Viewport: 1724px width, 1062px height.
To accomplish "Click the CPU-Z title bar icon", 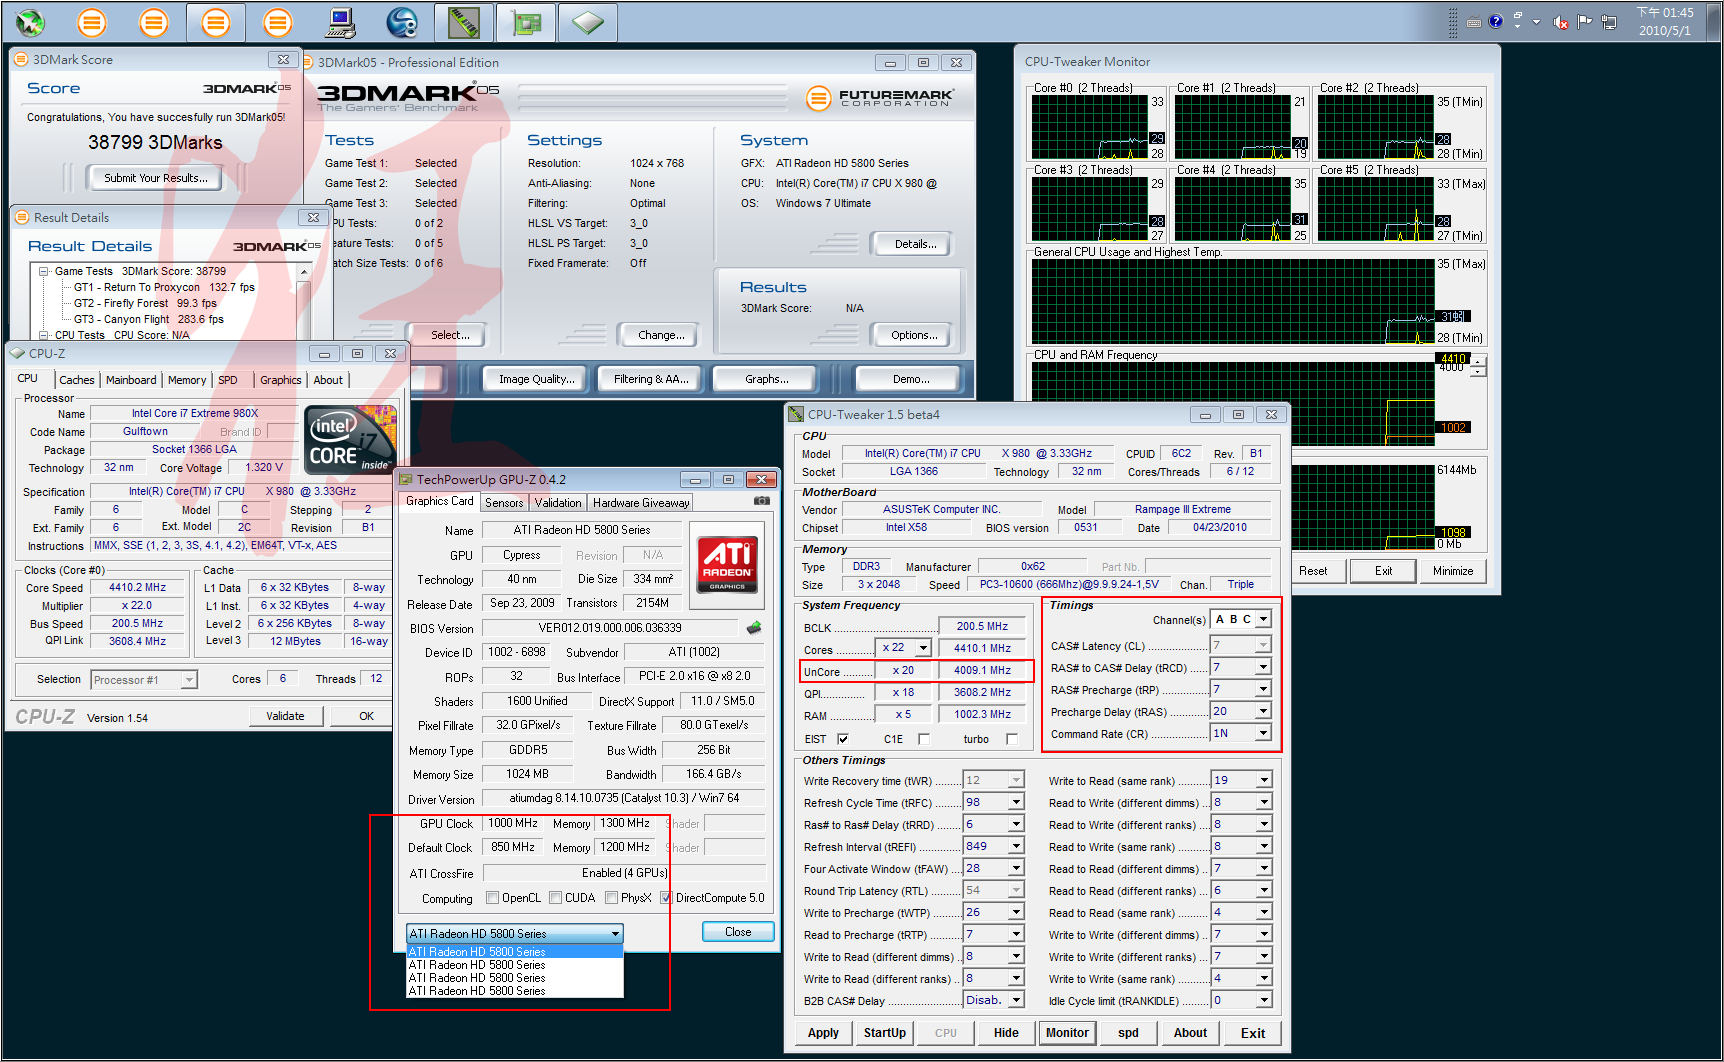I will 17,353.
